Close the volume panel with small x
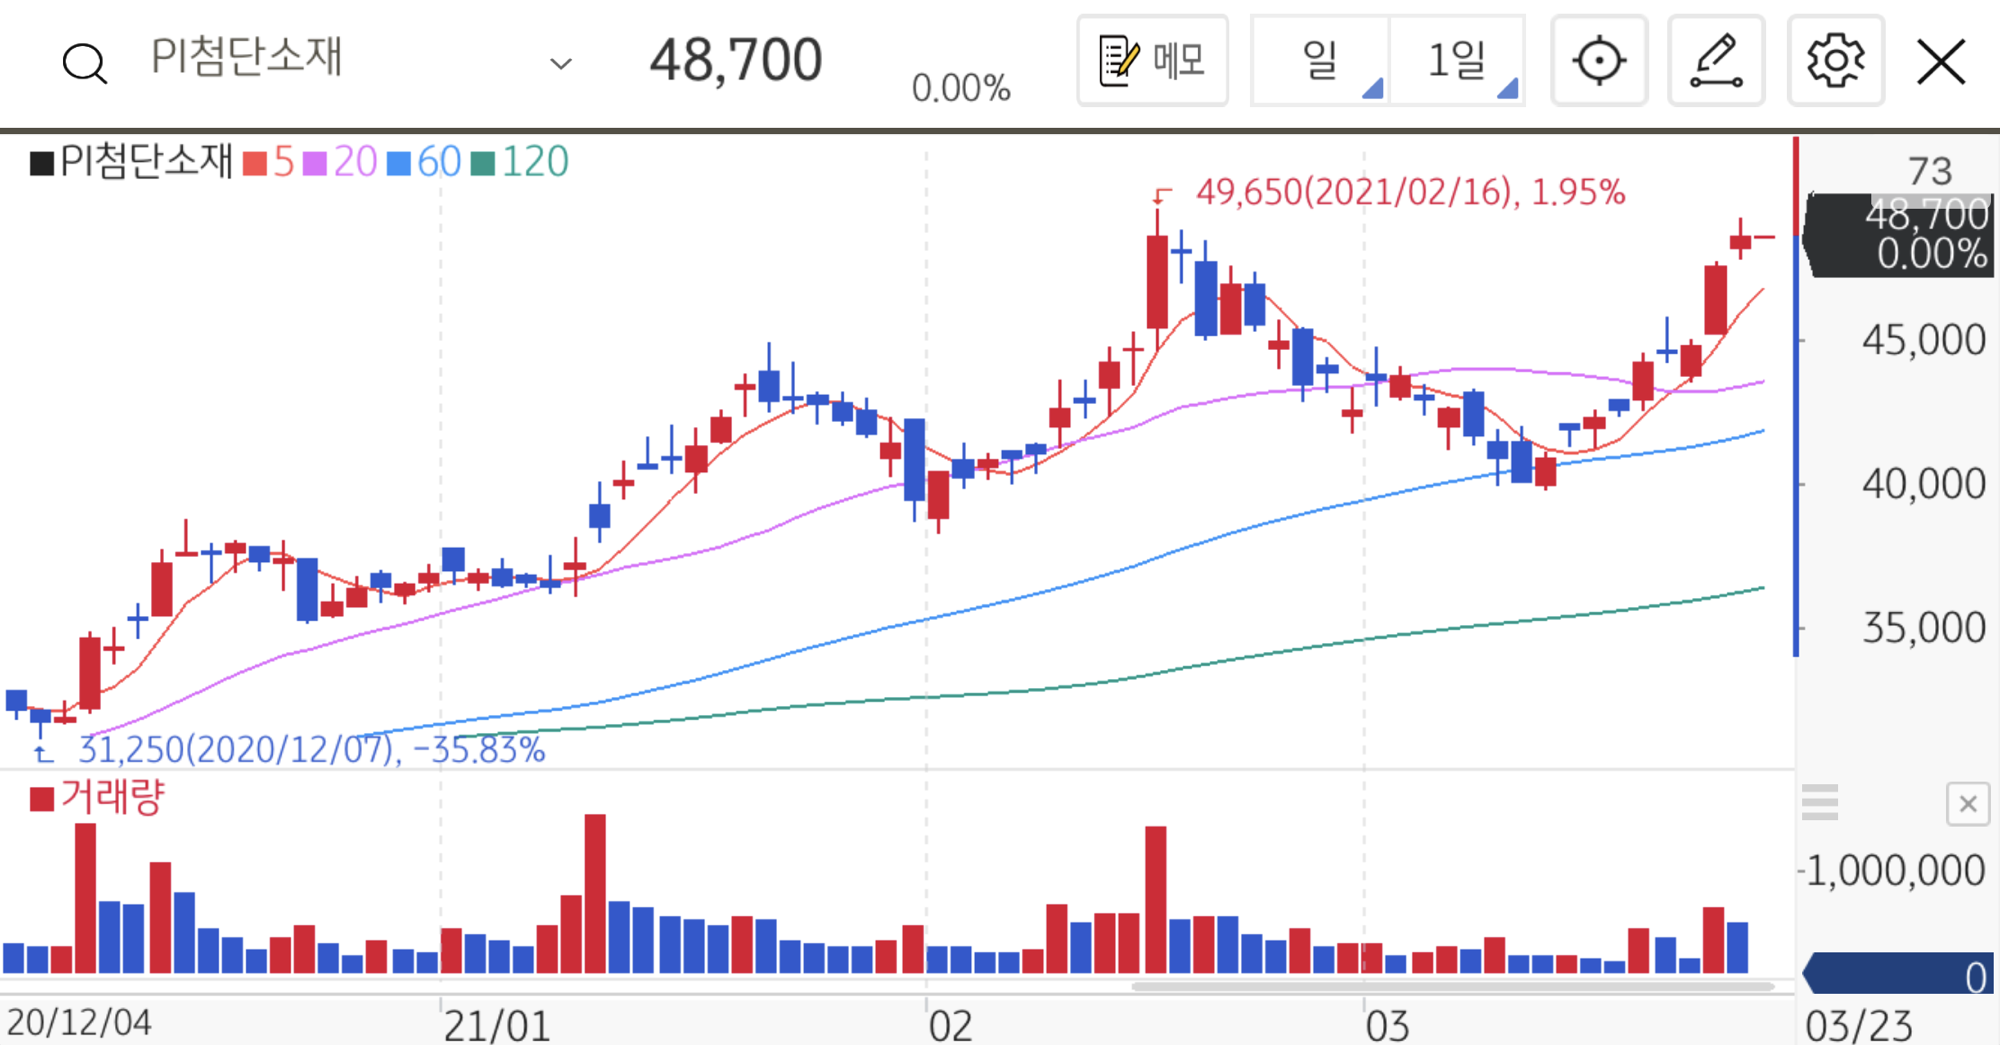The height and width of the screenshot is (1045, 2000). pos(1967,804)
